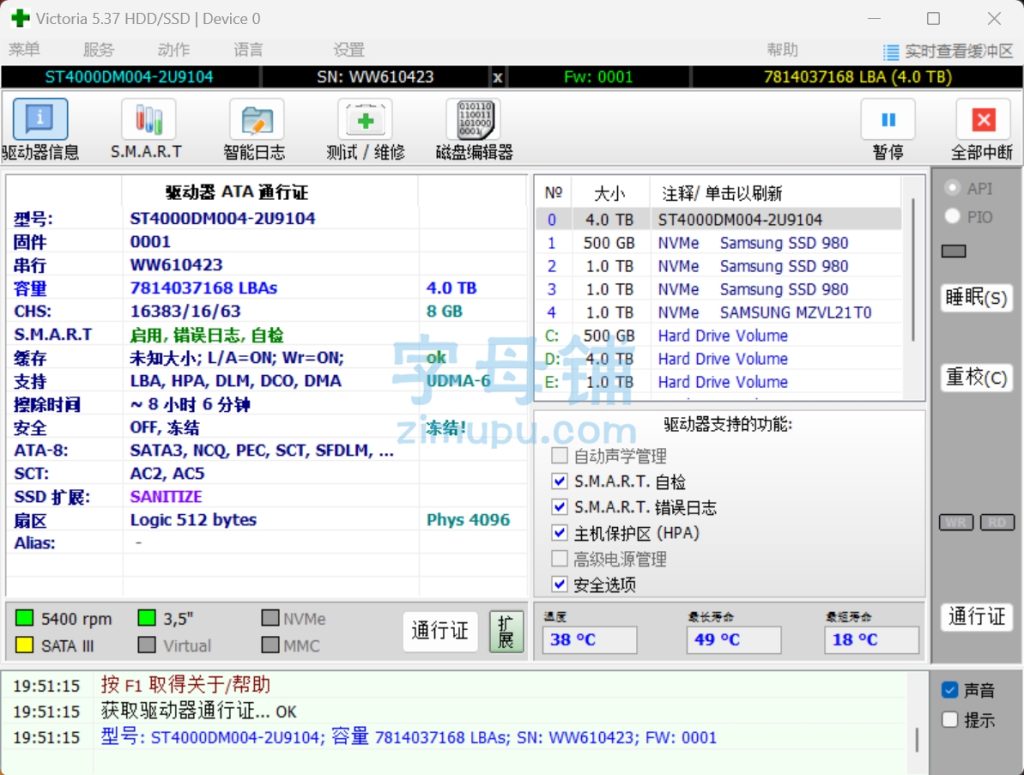Select device 4 SAMSUNG MZVL21T0 row
Image resolution: width=1024 pixels, height=775 pixels.
tap(718, 313)
